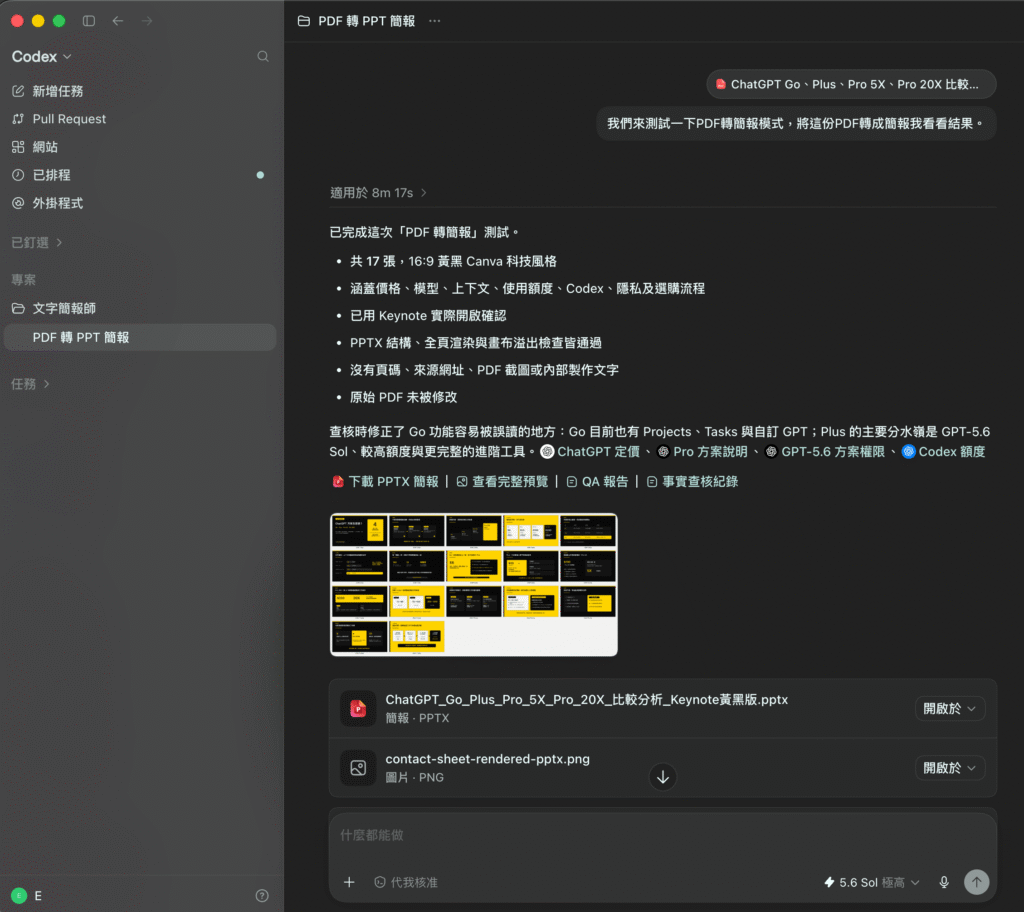Go back with the left arrow
Viewport: 1024px width, 912px height.
(118, 21)
